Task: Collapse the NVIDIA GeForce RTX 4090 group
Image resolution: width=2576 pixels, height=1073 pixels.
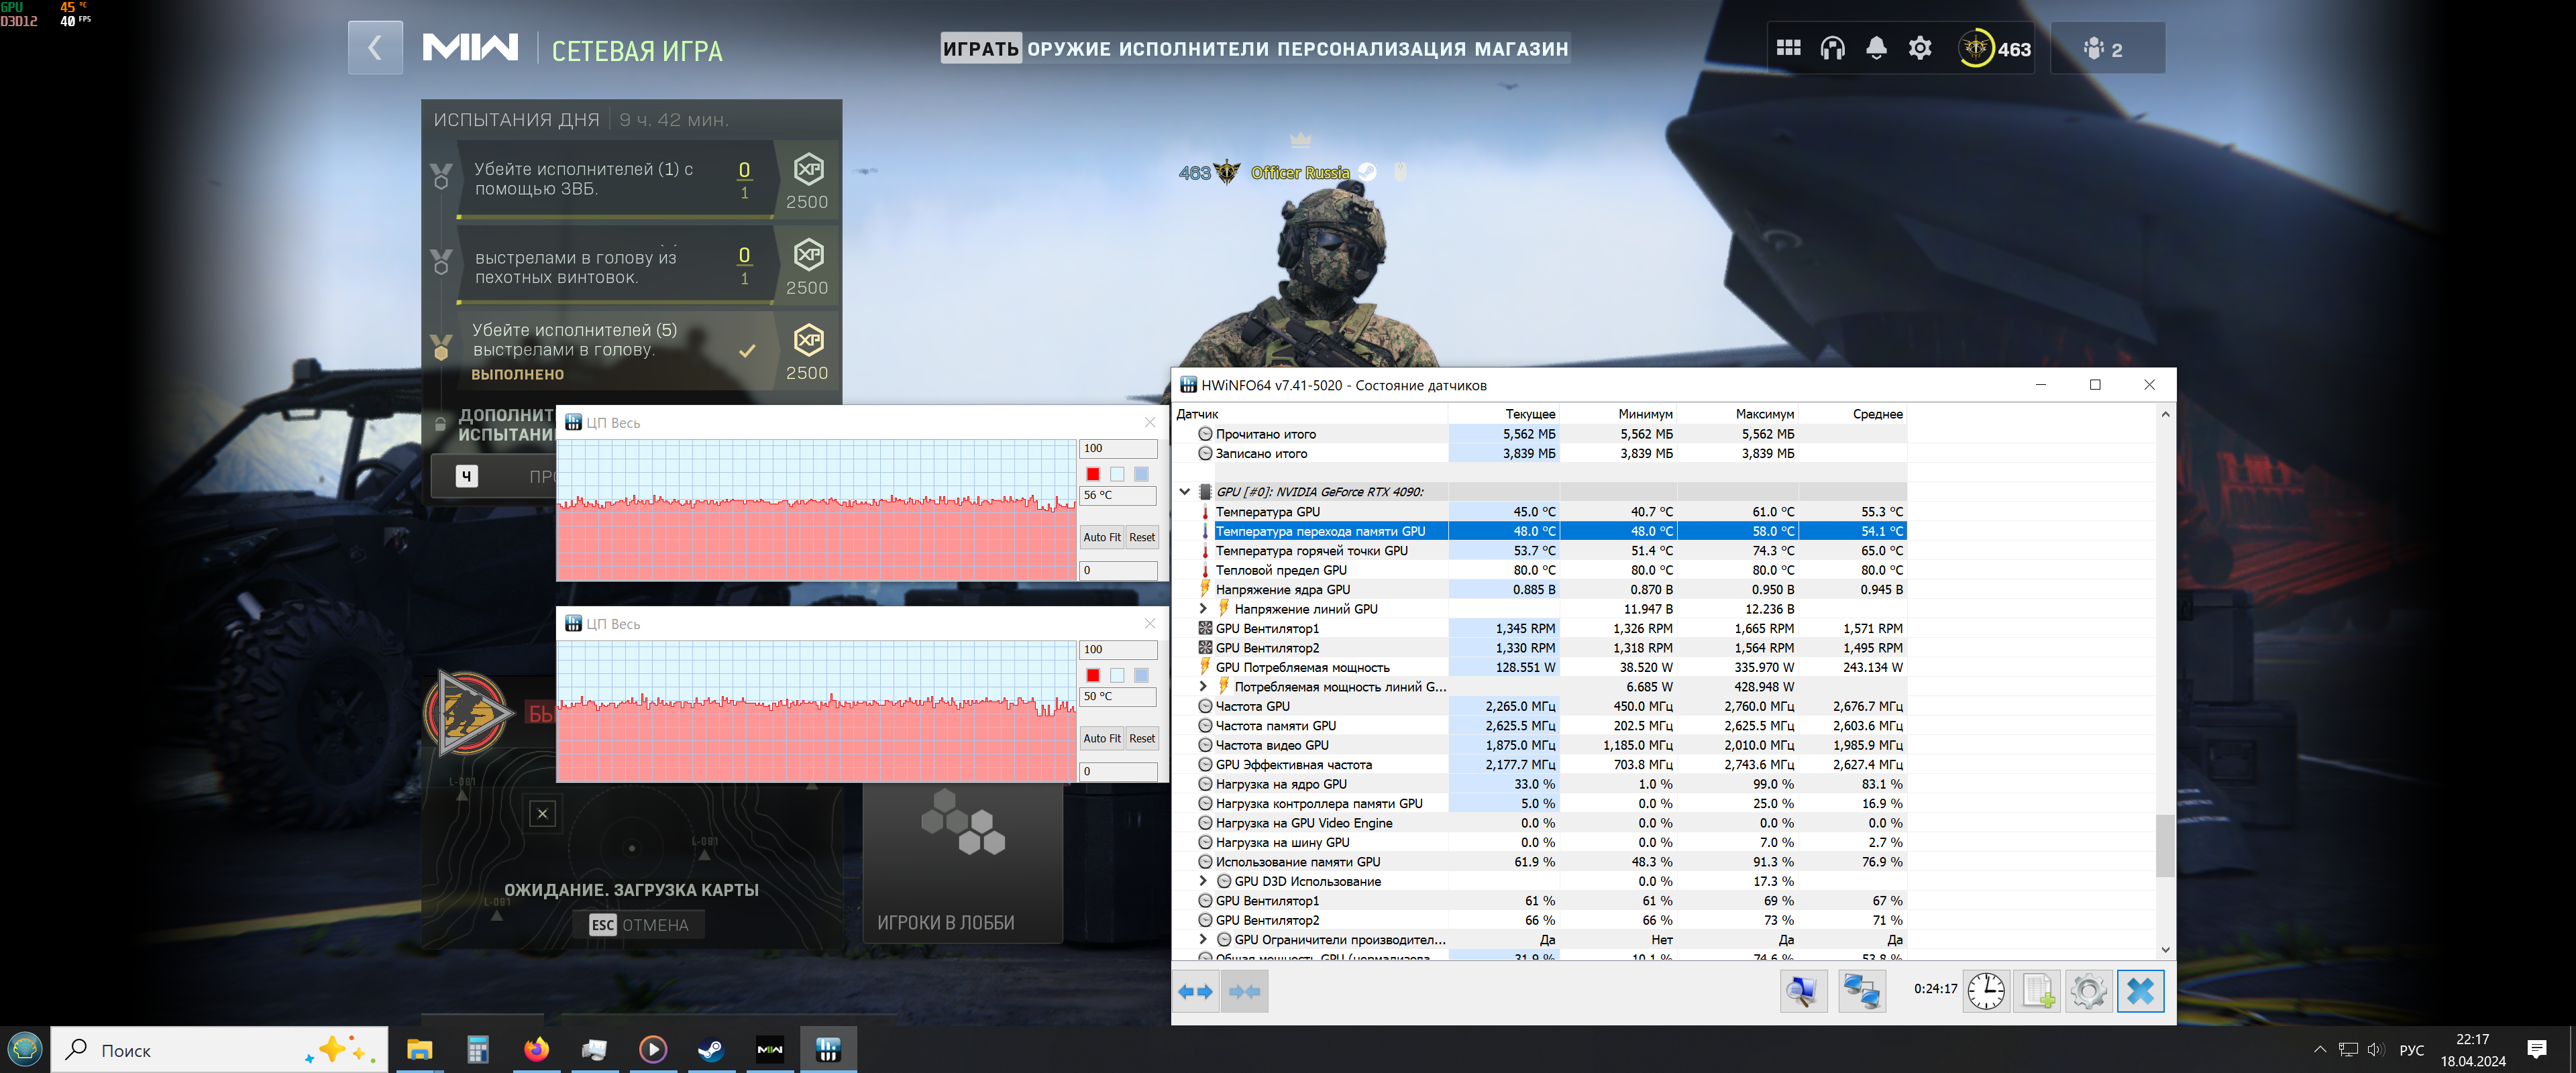Action: [x=1185, y=492]
